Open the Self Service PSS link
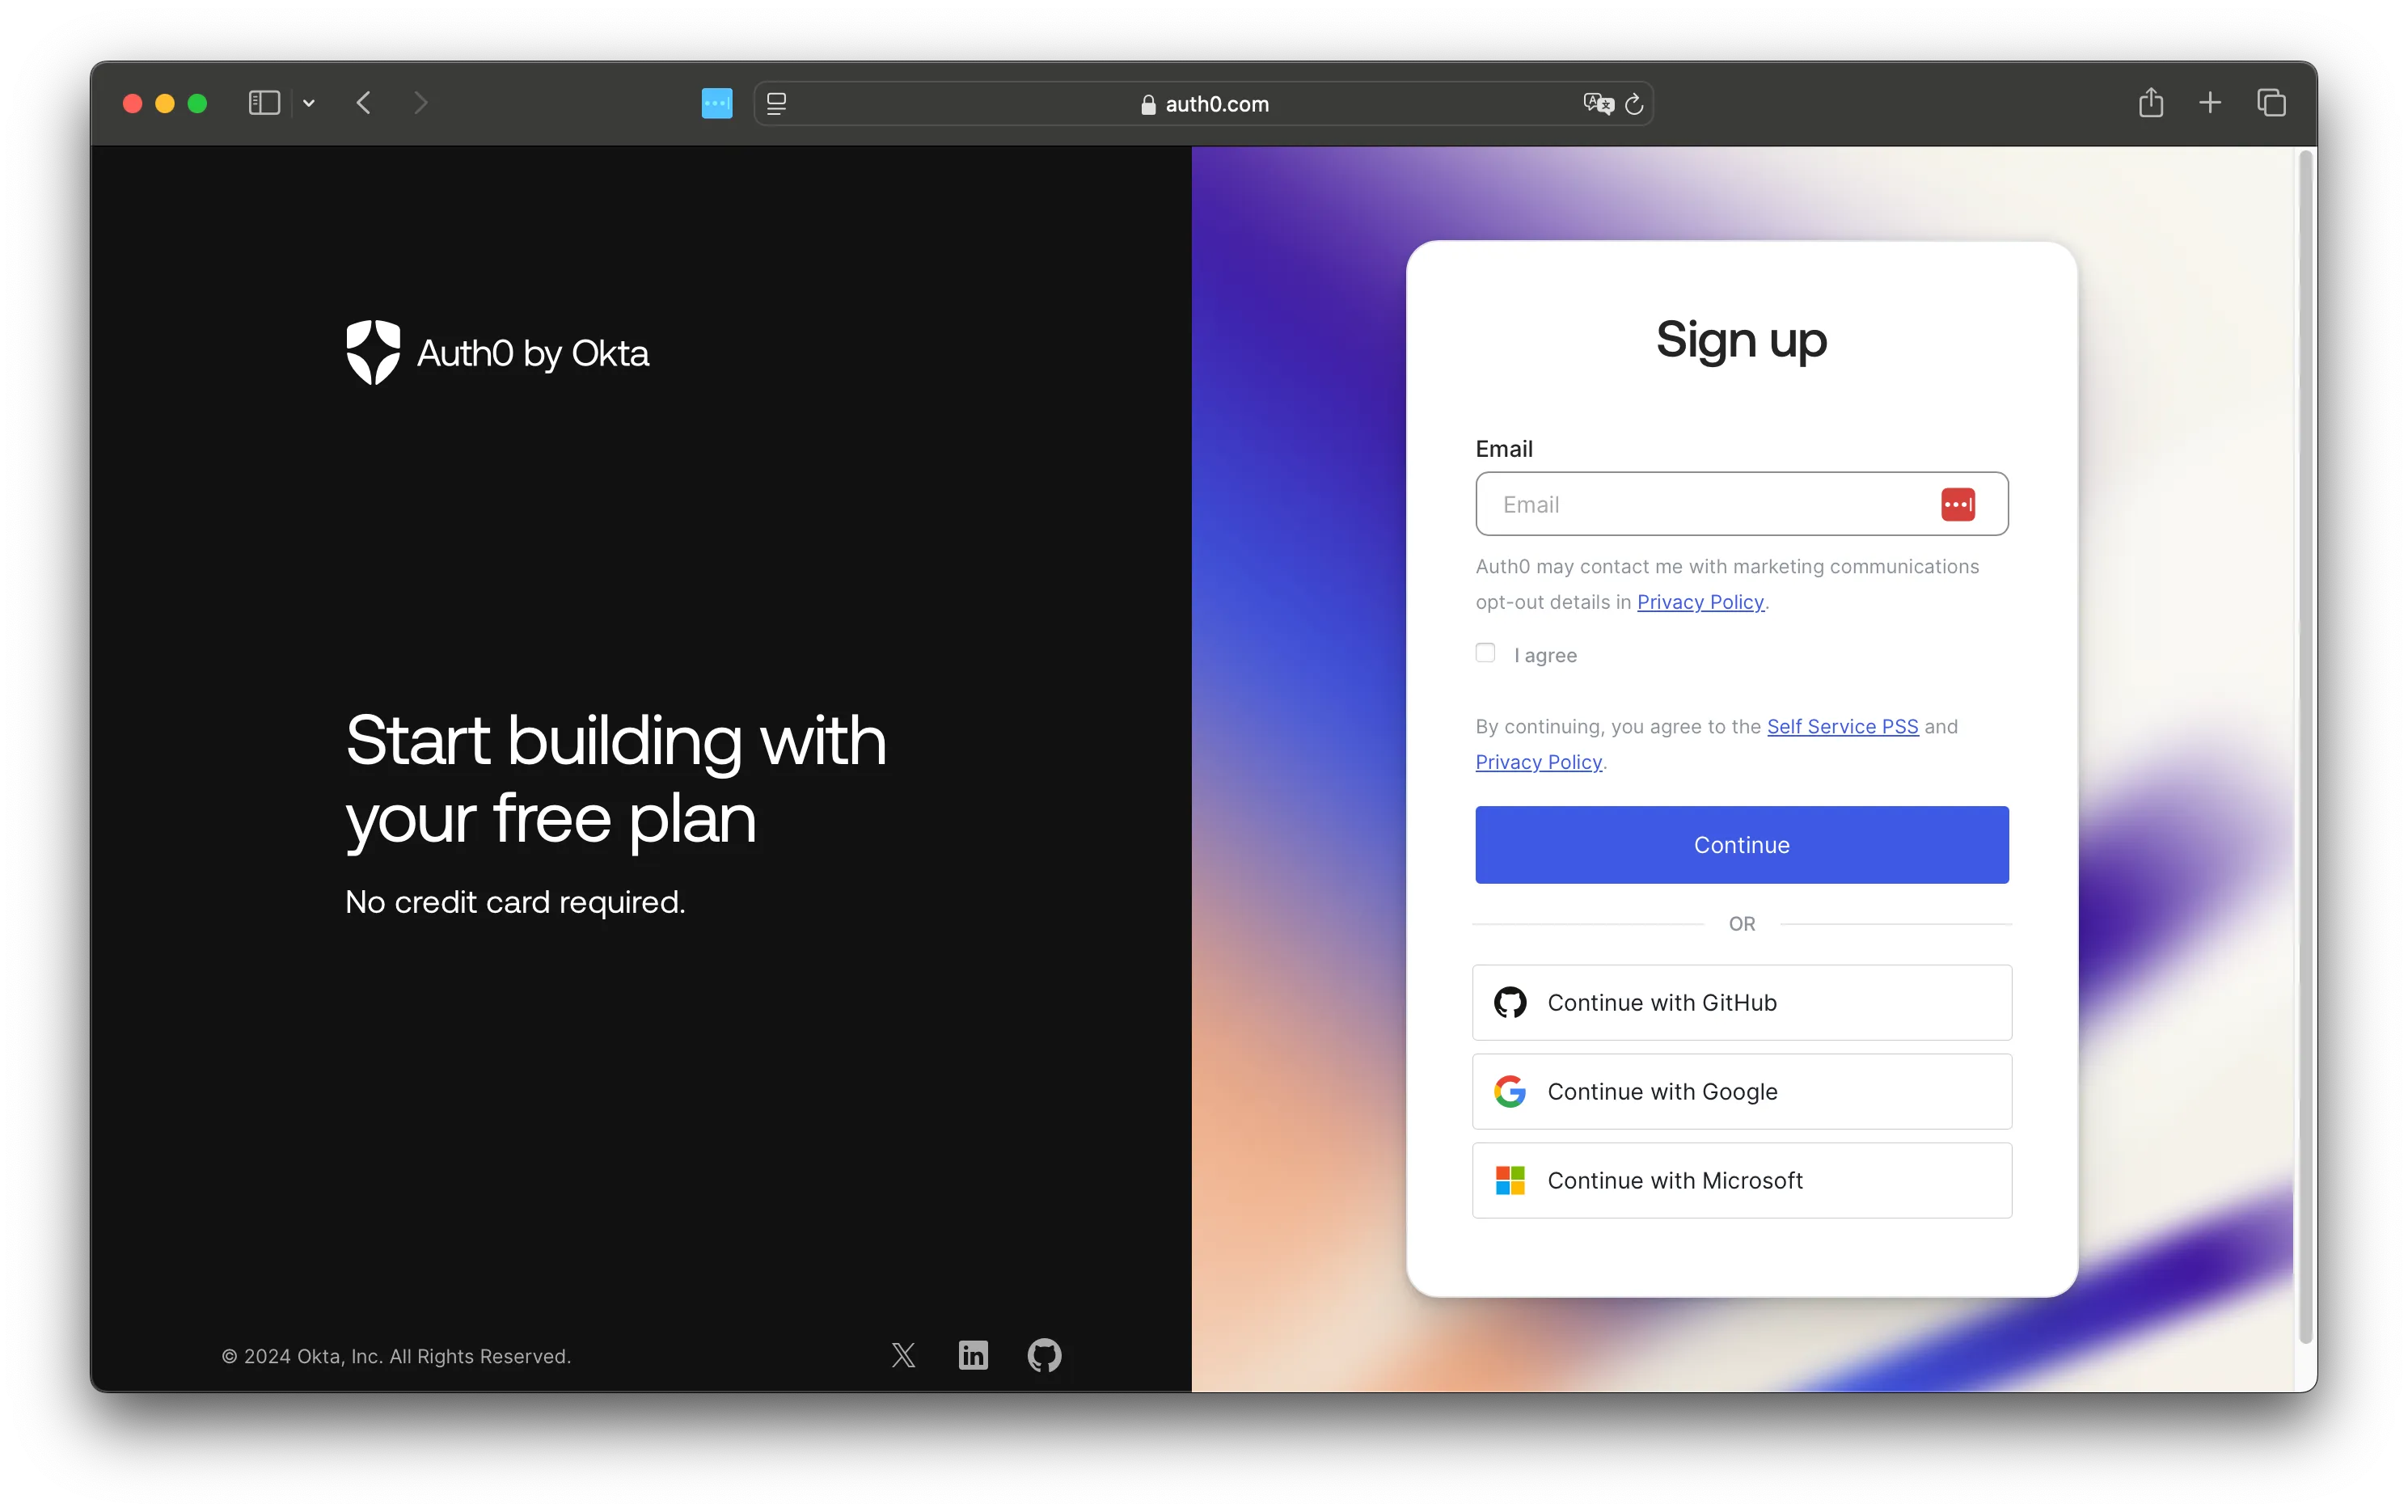 pos(1842,724)
